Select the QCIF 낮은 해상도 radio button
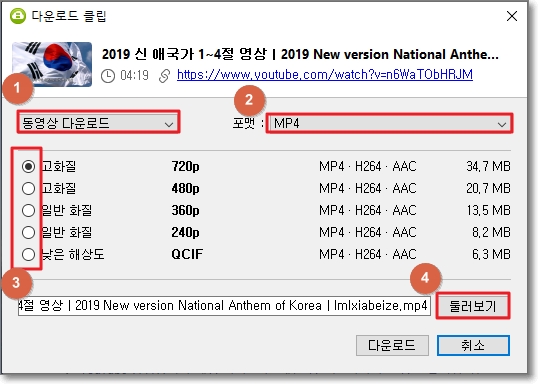Screen dimensions: 538x384 [28, 254]
